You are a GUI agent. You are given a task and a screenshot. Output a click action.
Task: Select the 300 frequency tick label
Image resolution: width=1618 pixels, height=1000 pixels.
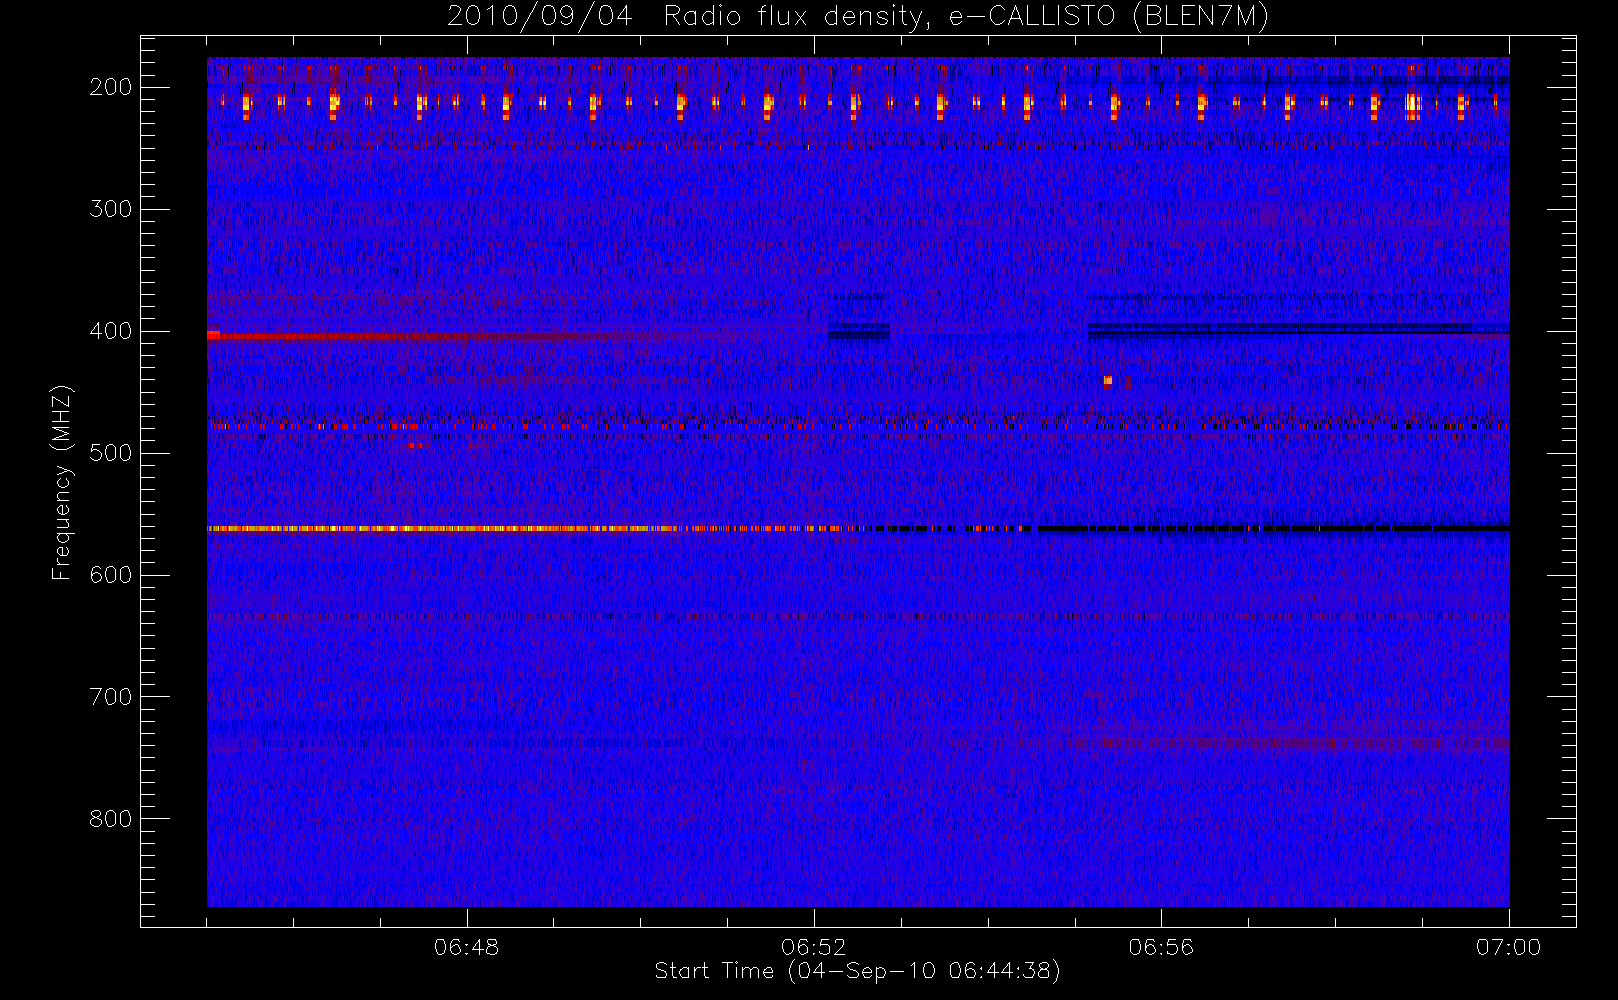(111, 209)
